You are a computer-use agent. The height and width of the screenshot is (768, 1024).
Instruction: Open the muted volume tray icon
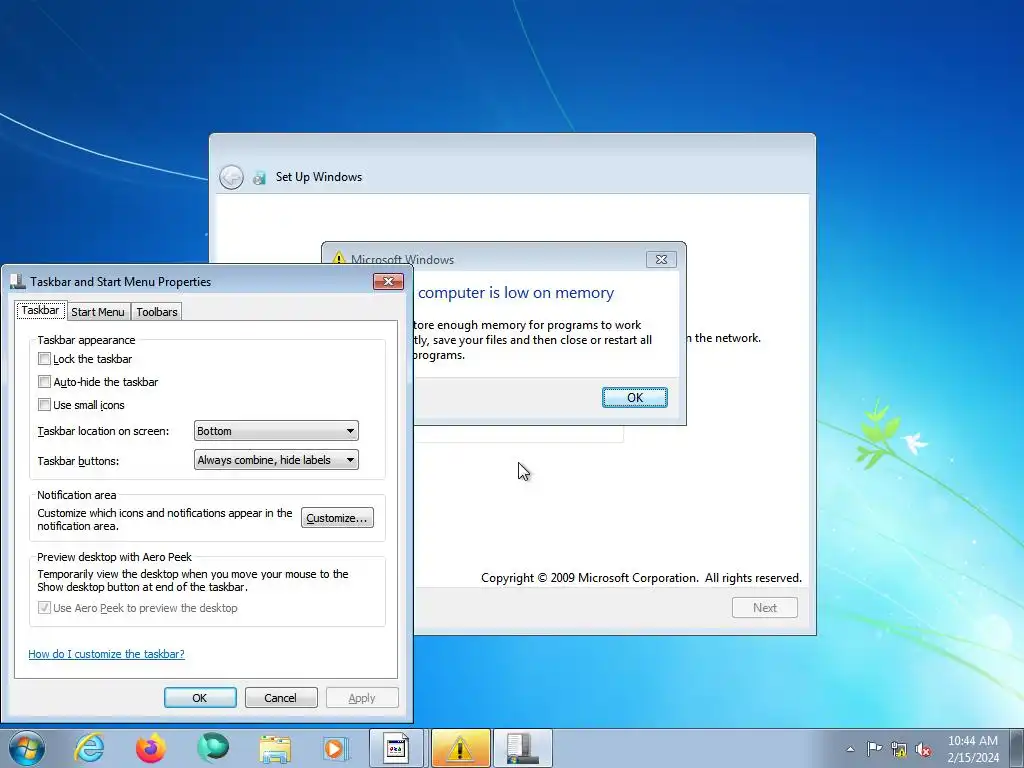pyautogui.click(x=923, y=749)
